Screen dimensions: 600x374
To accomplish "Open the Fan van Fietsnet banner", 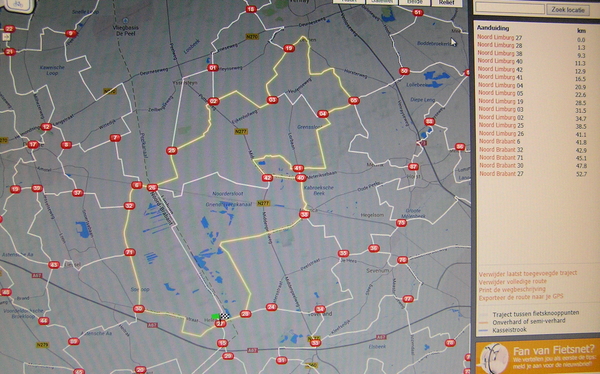I will (x=538, y=356).
